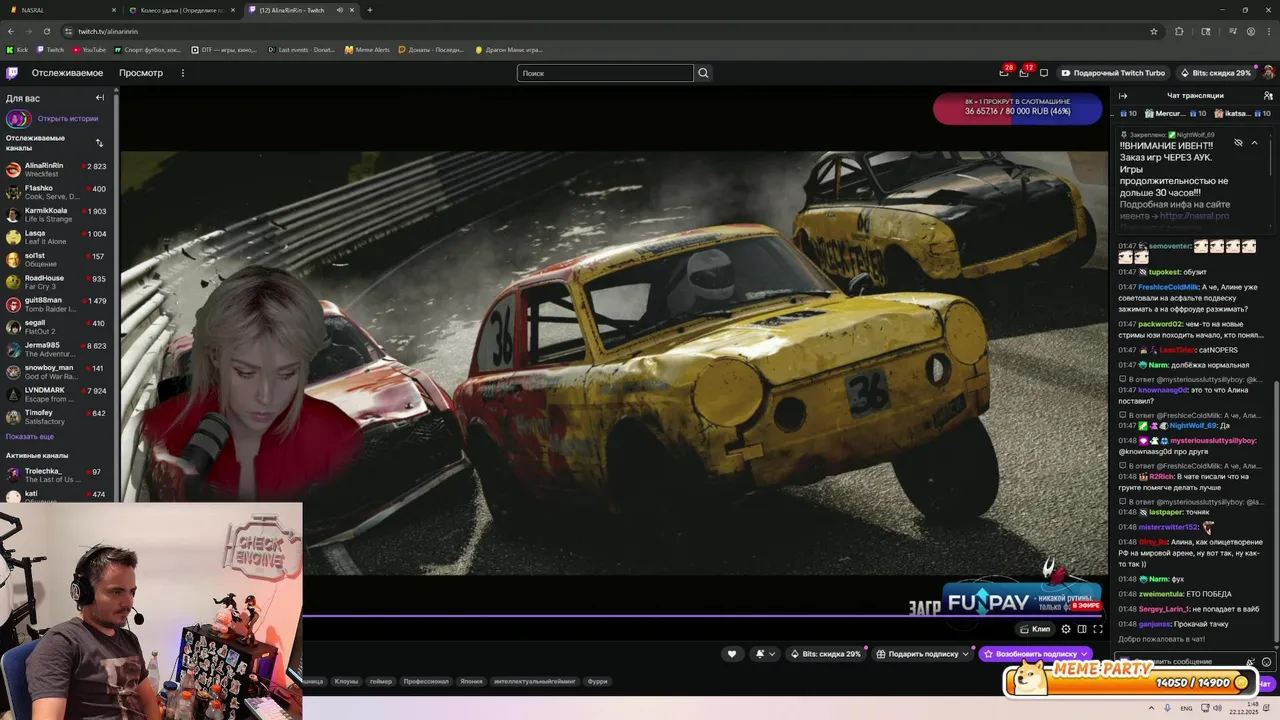1280x720 pixels.
Task: Collapse the stream chat panel
Action: coord(1123,96)
